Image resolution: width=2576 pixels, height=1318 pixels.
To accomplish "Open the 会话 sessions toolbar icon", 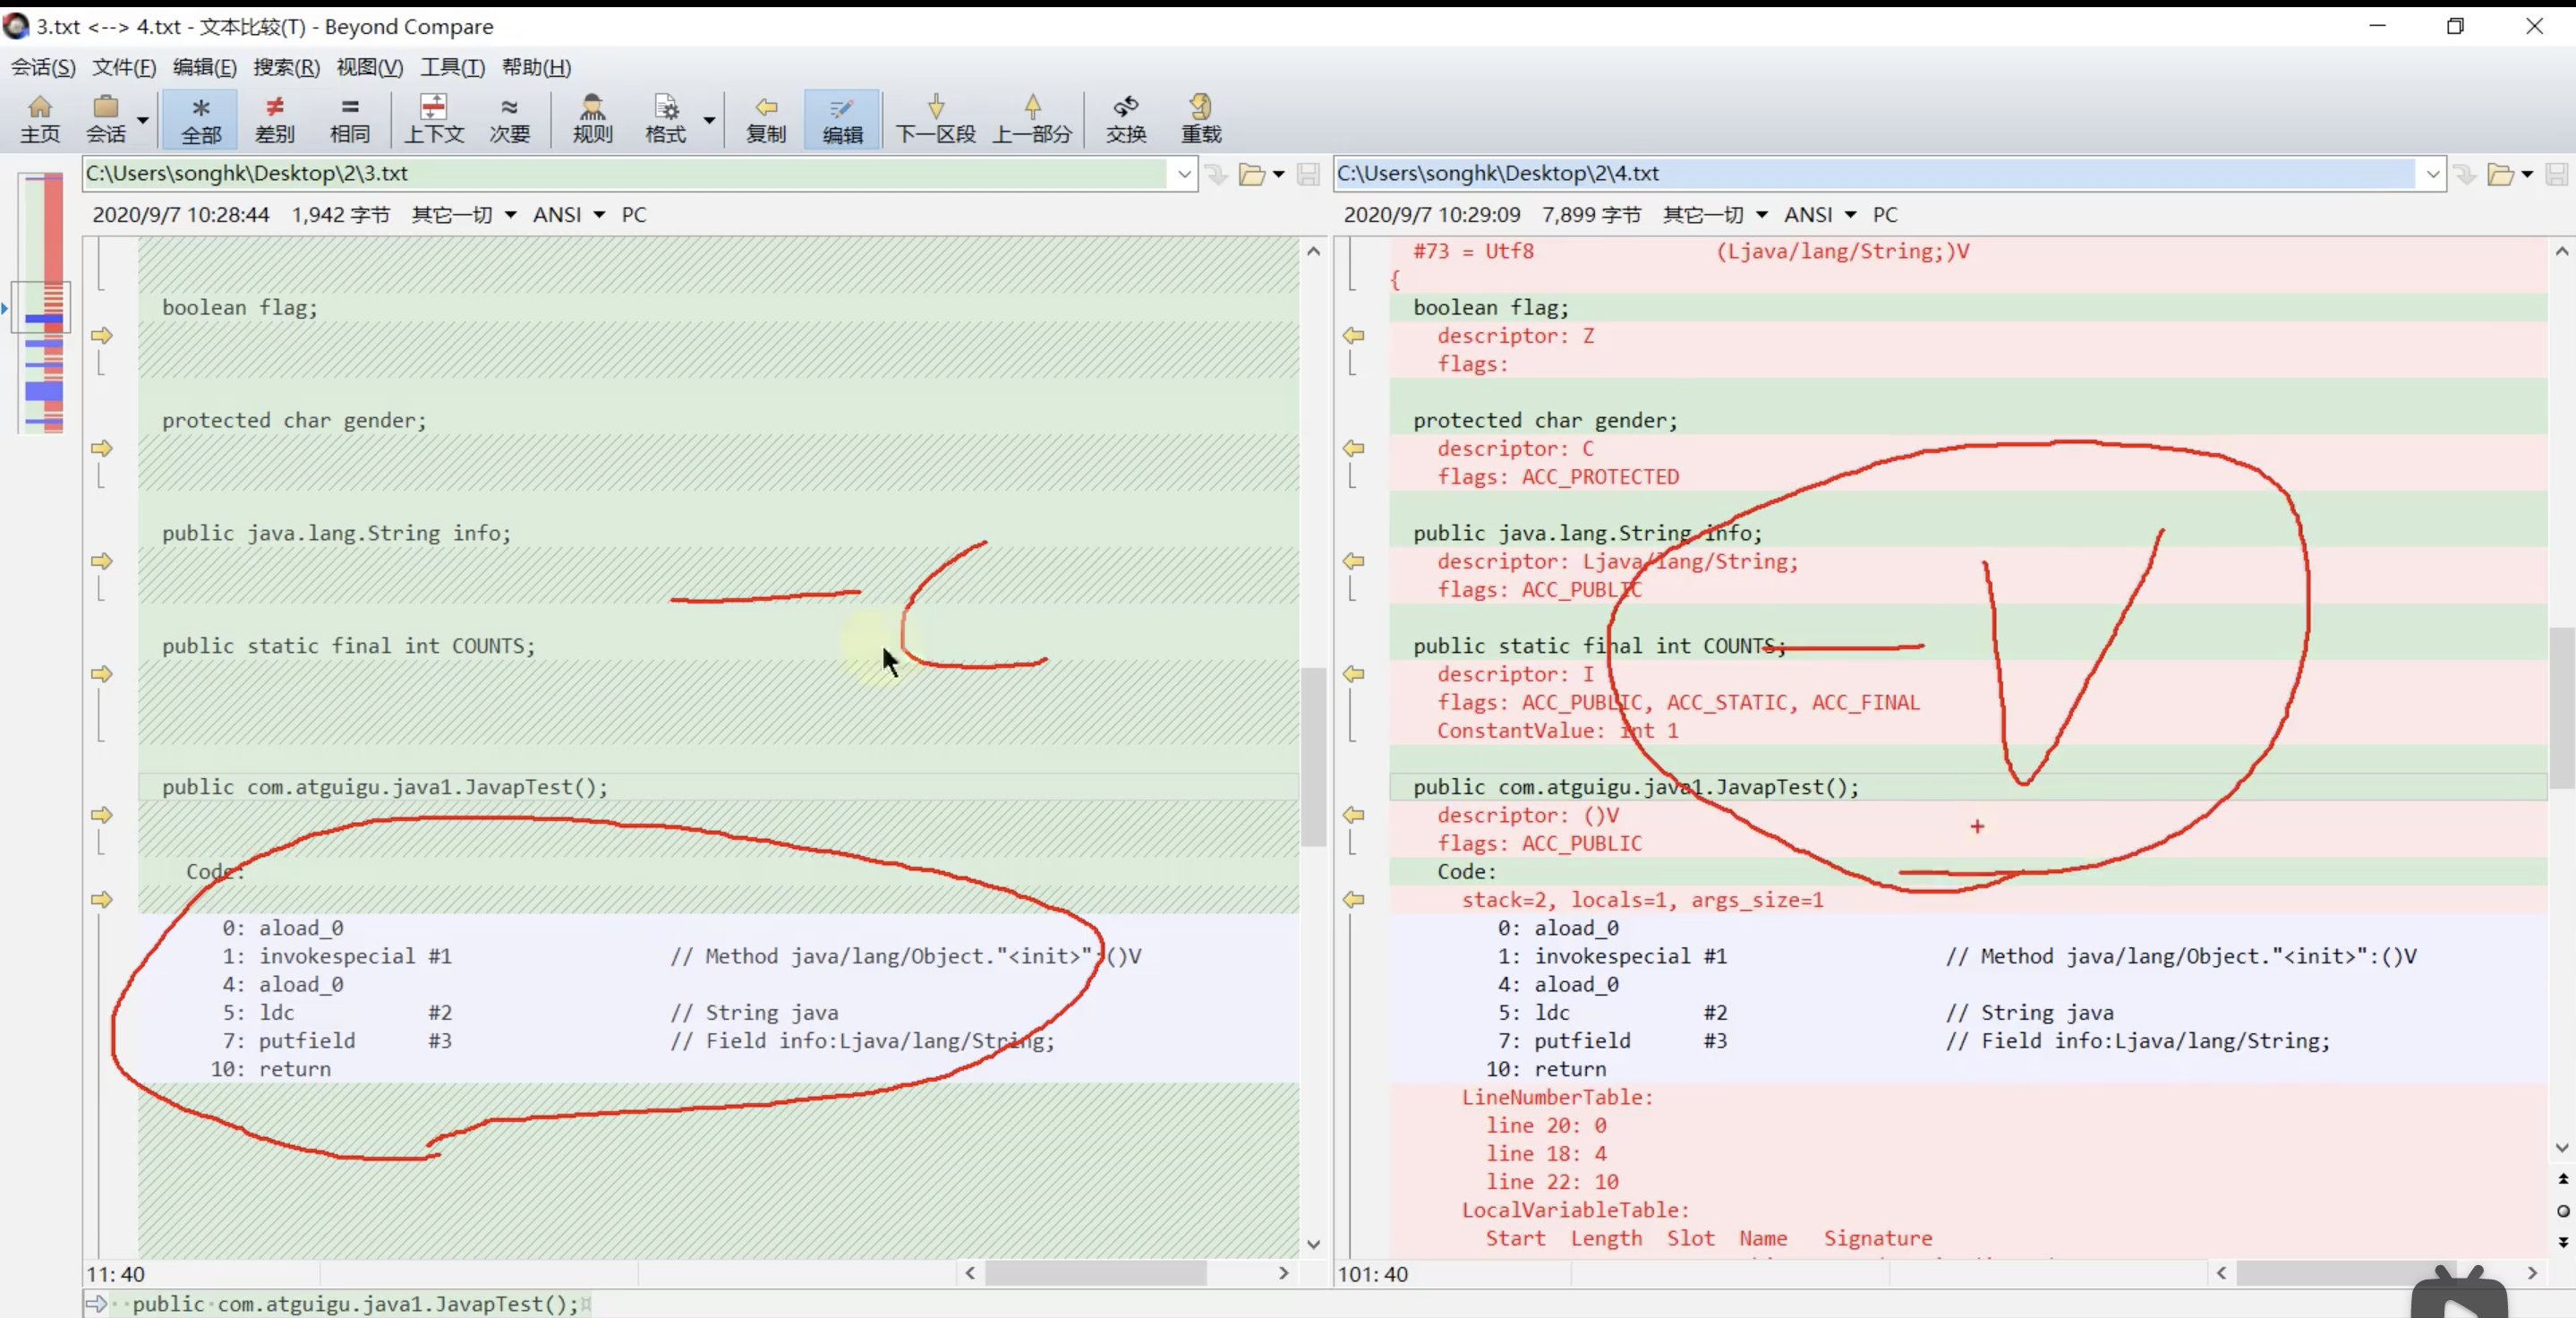I will (x=105, y=119).
